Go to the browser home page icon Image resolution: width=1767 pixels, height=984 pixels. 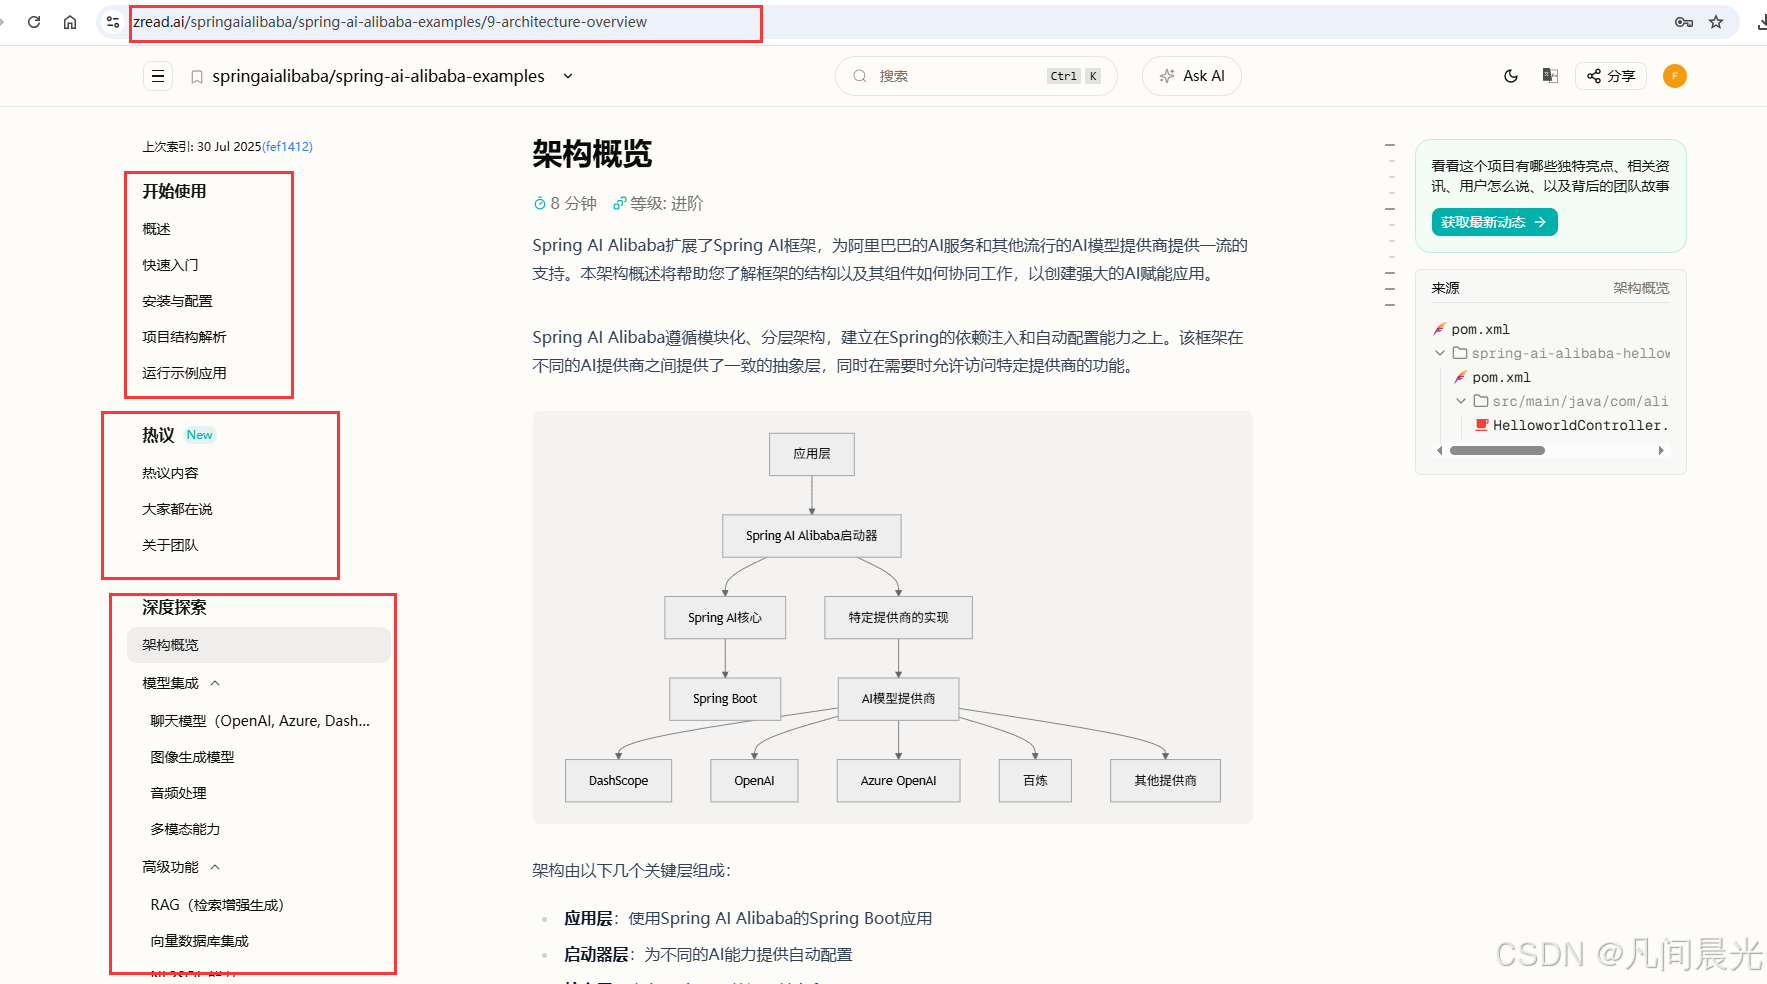[70, 22]
